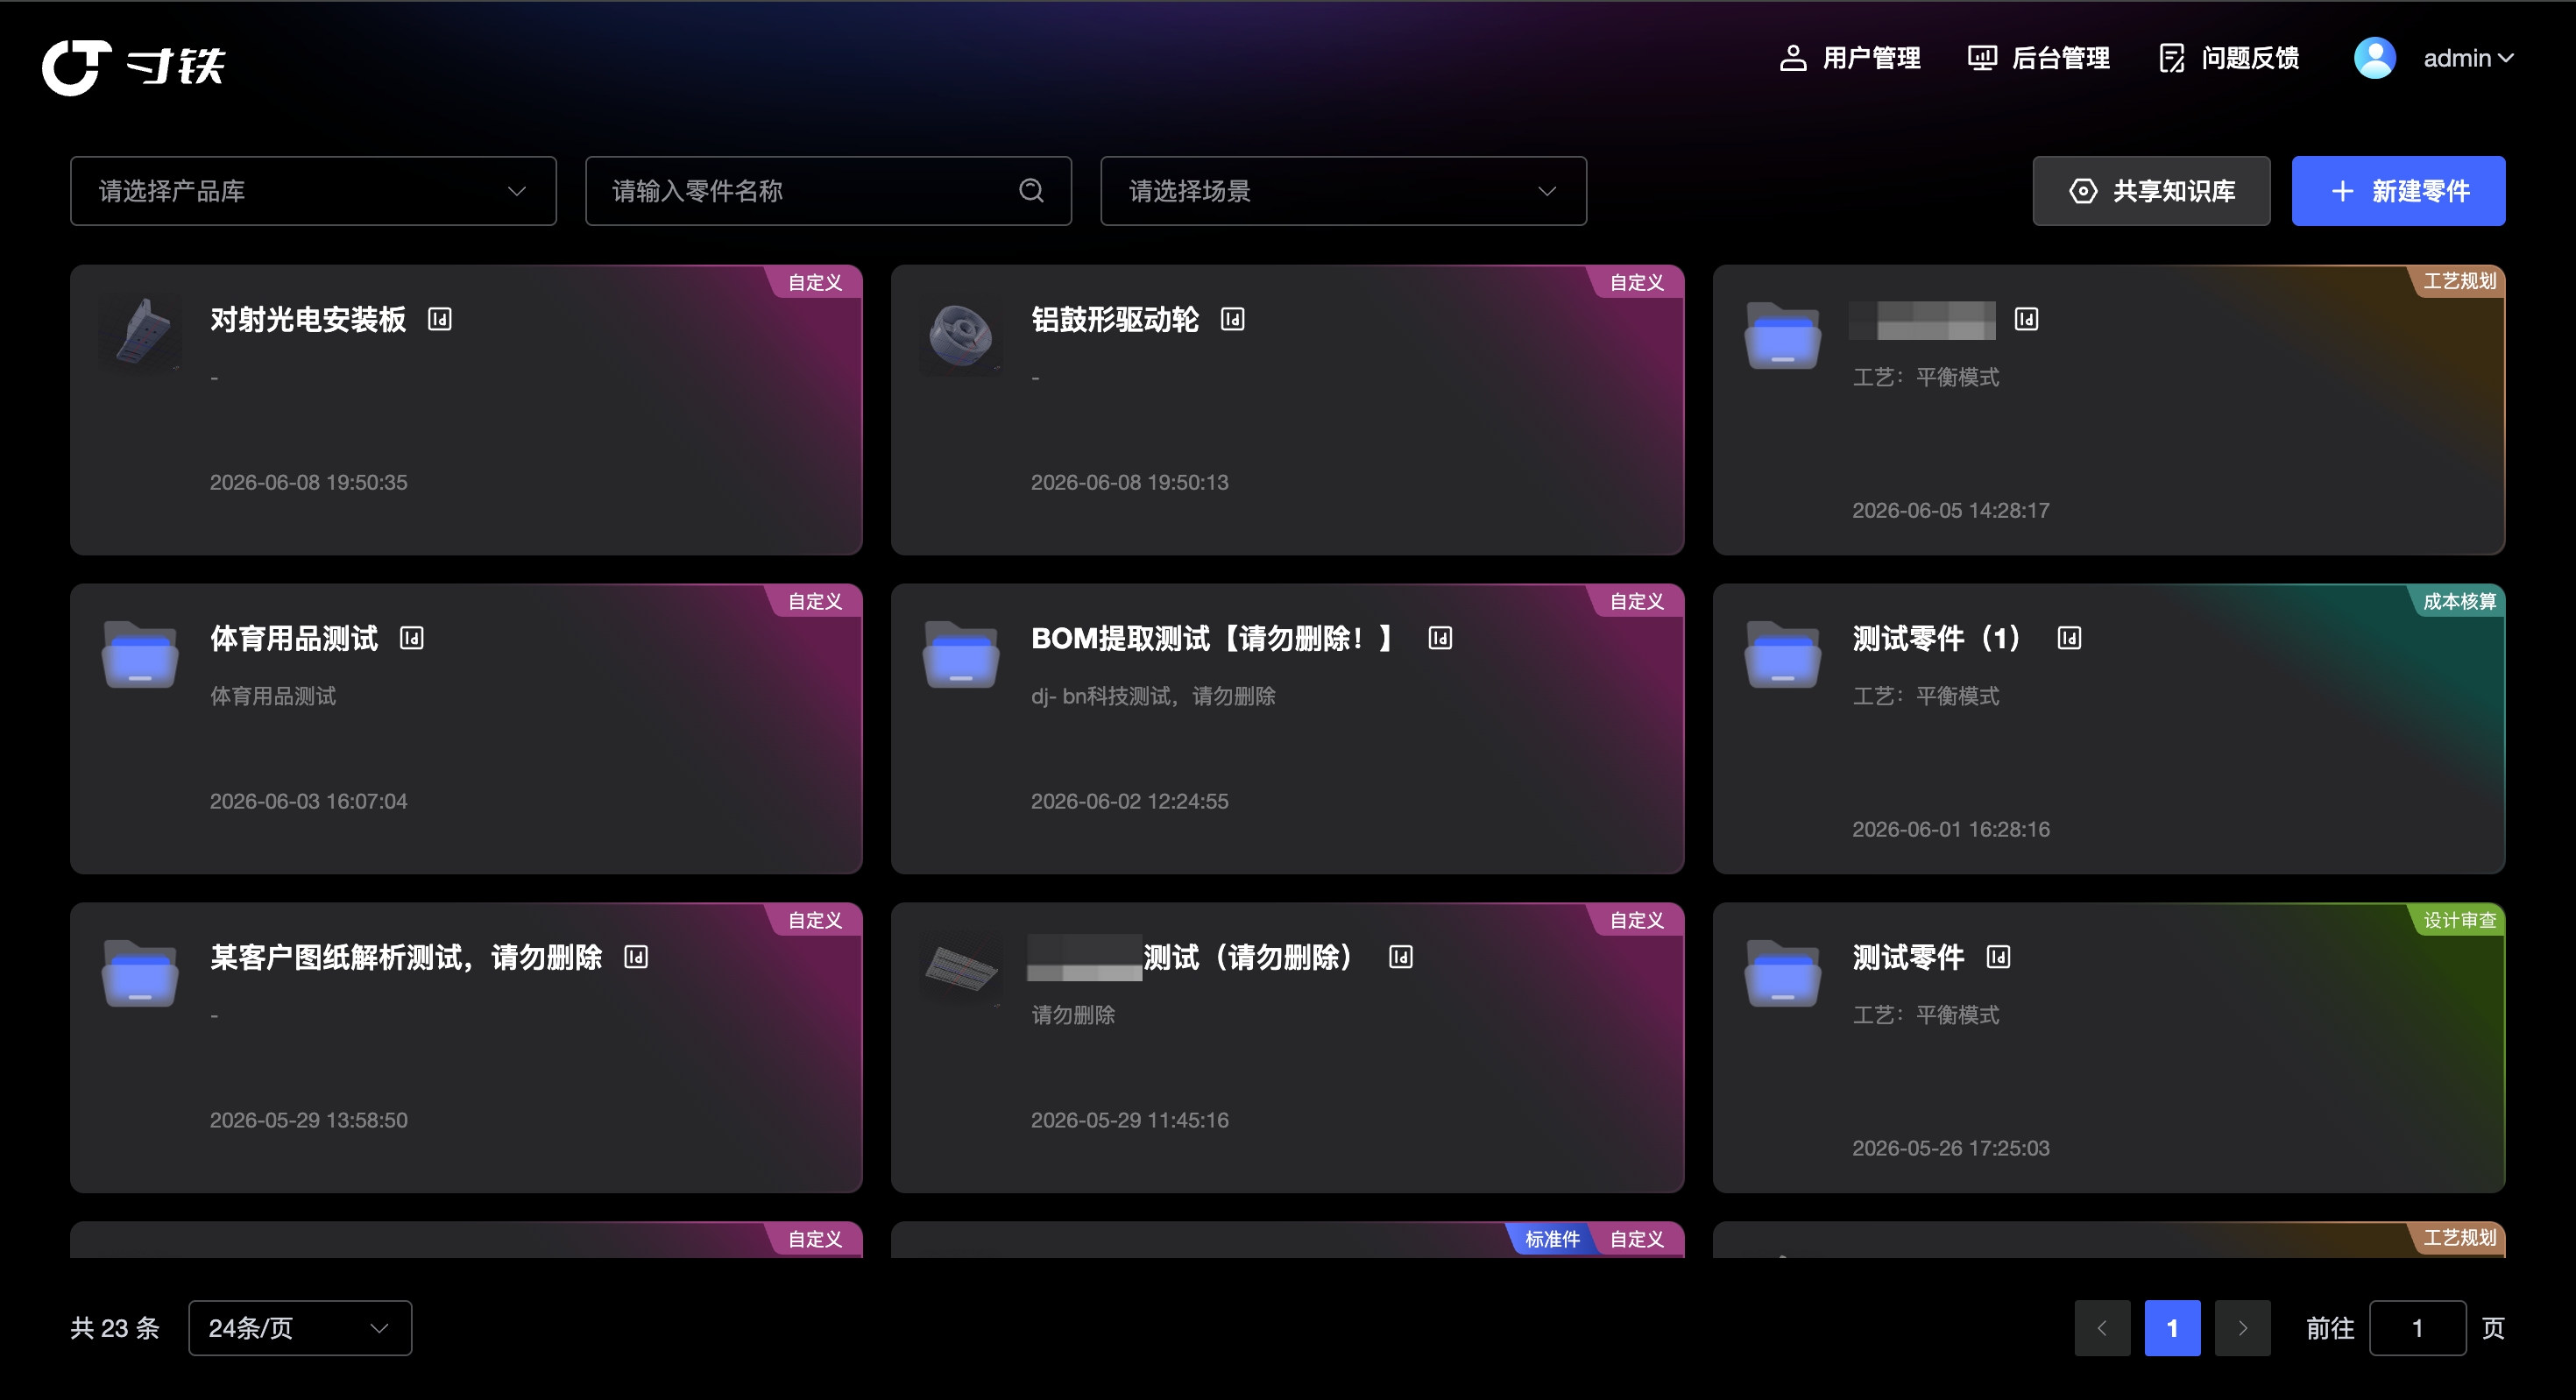Click the 标准件 tag on bottom card
This screenshot has width=2576, height=1400.
pos(1552,1239)
